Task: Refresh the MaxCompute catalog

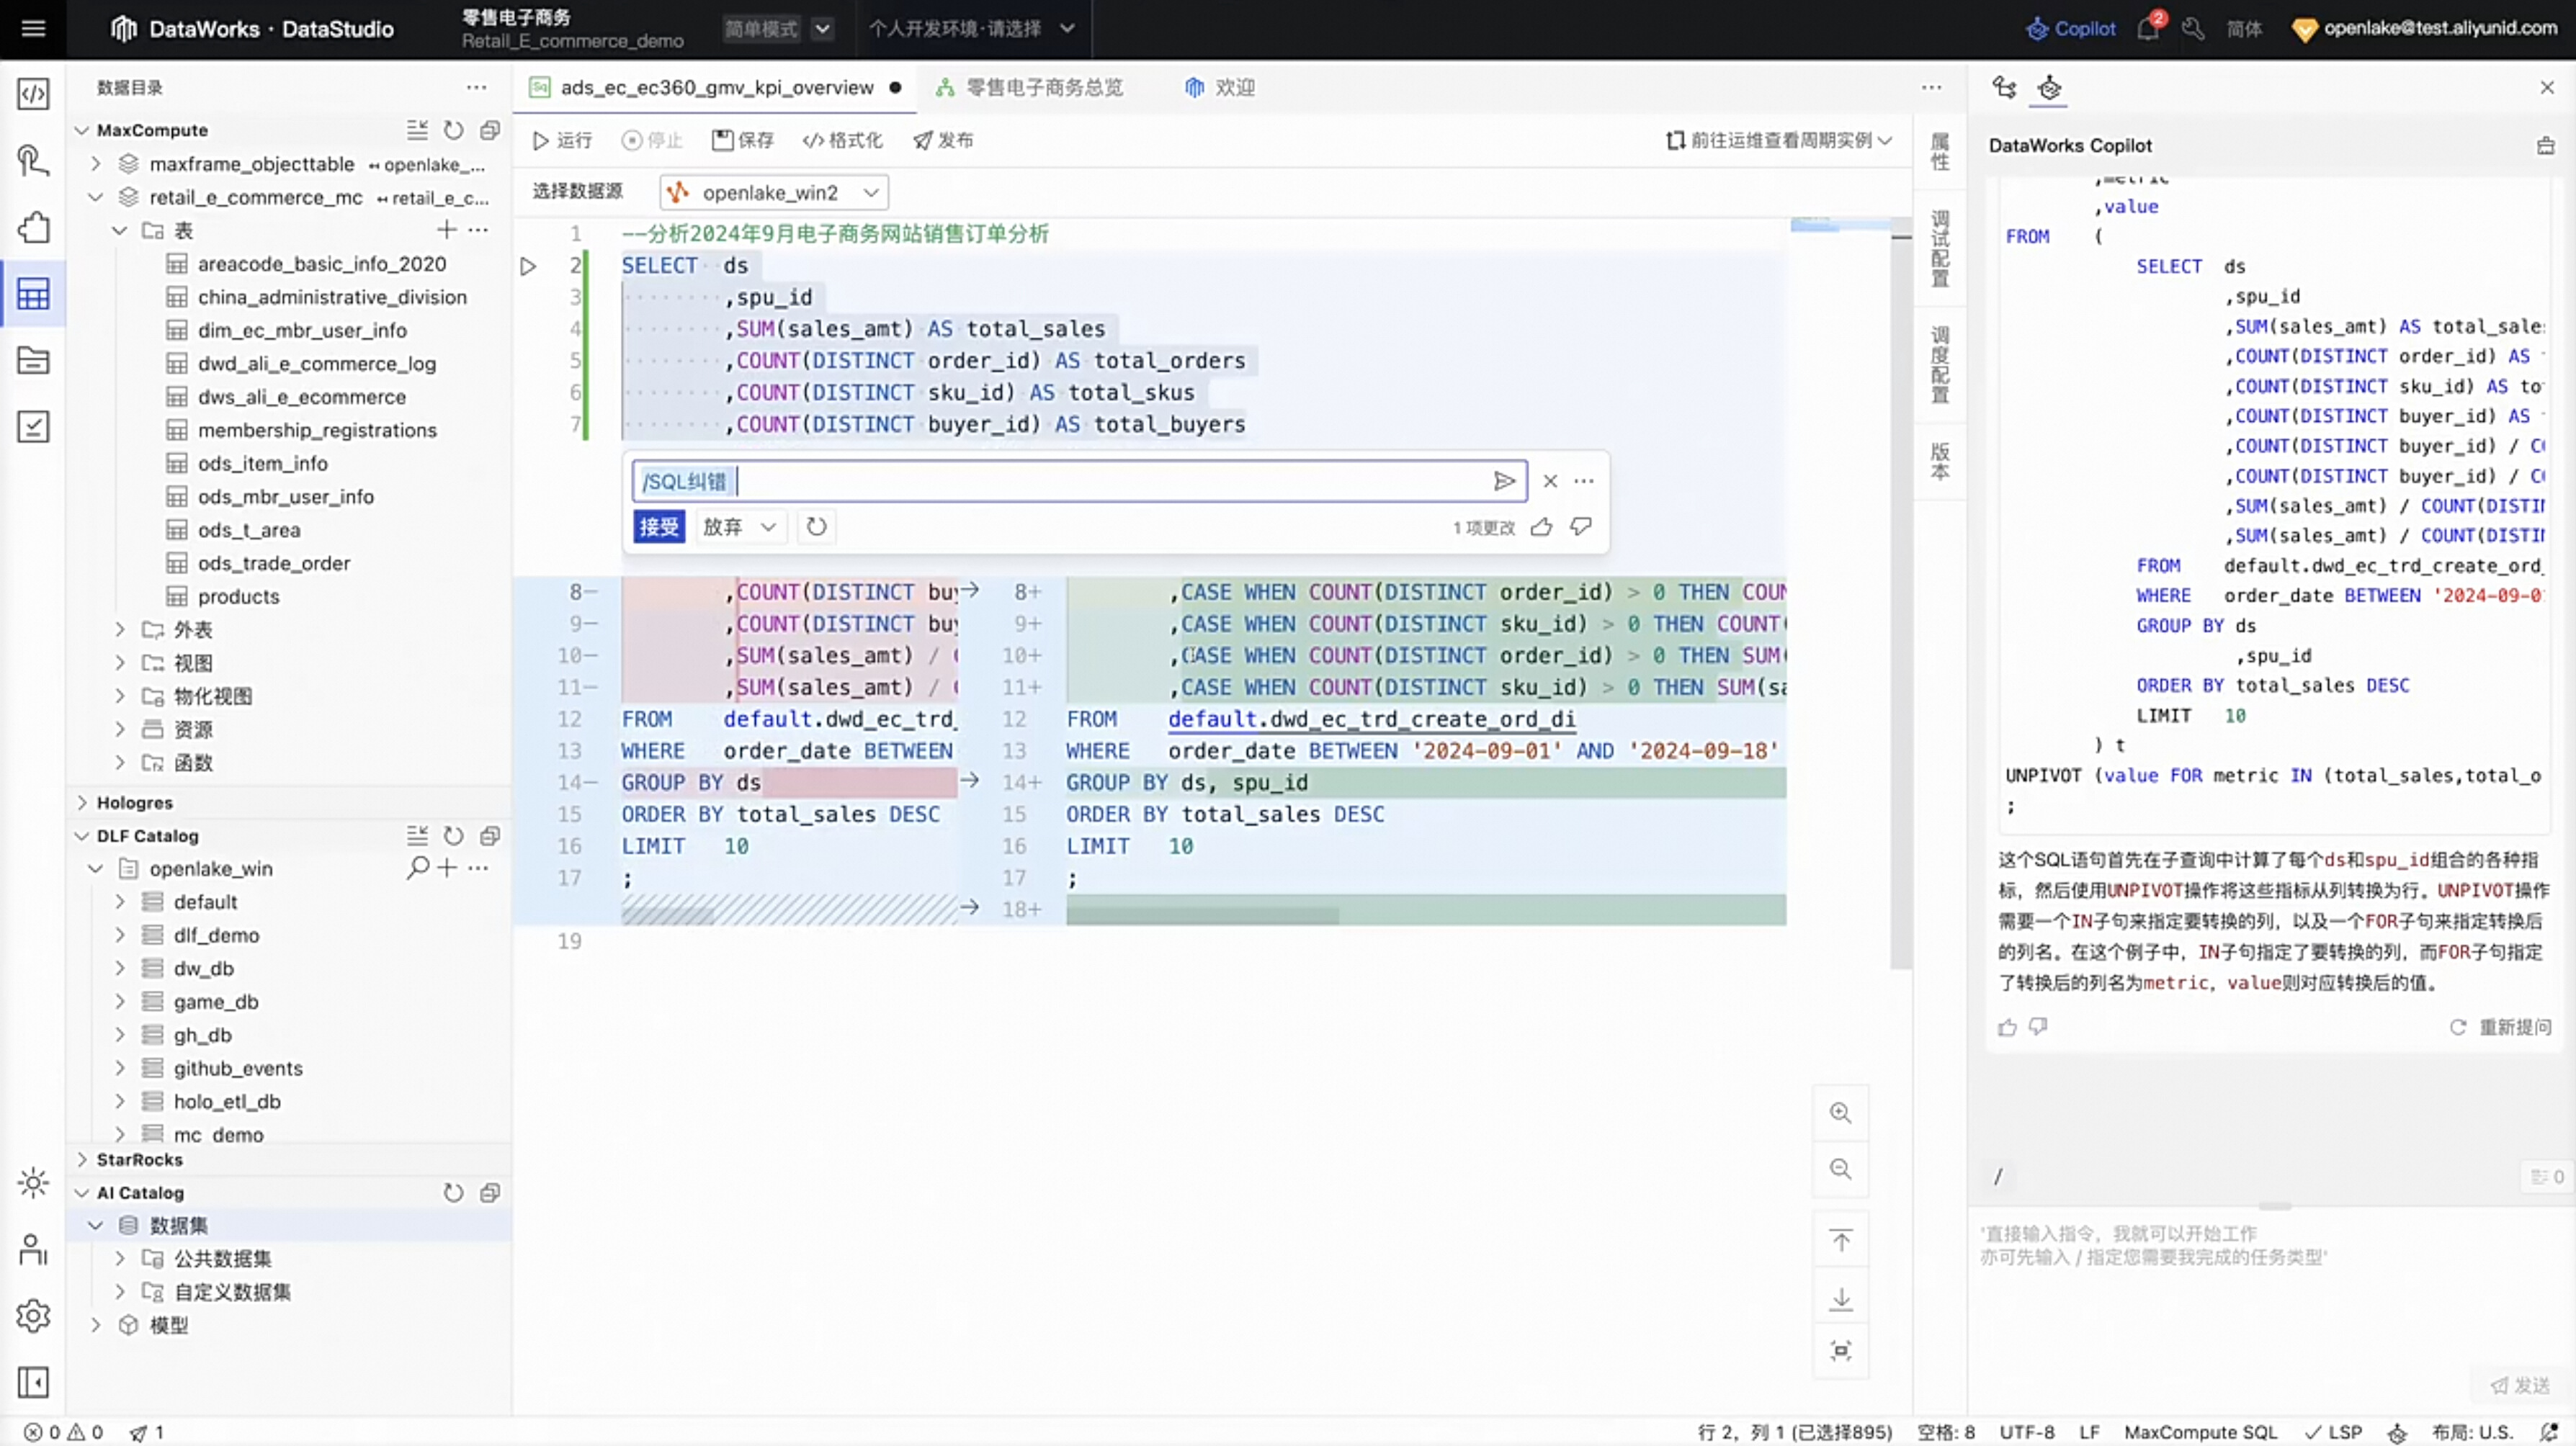Action: (453, 130)
